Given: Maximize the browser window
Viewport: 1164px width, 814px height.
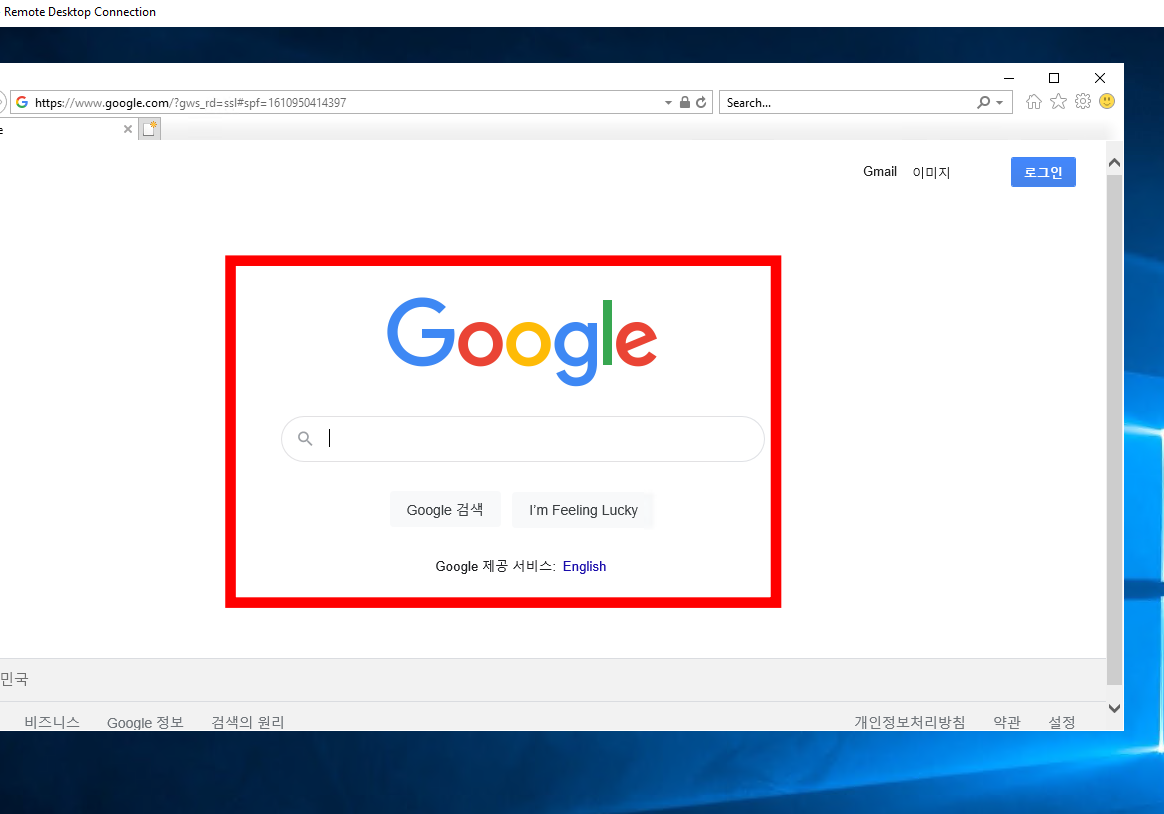Looking at the screenshot, I should (1053, 78).
